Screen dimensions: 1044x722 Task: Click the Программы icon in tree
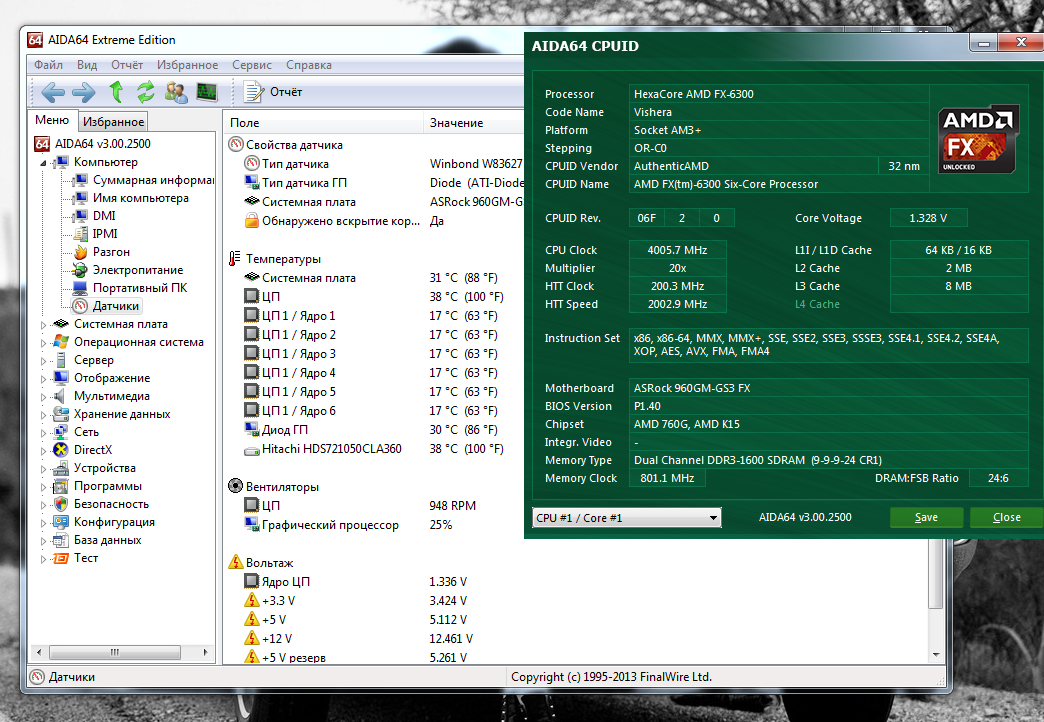click(x=61, y=486)
